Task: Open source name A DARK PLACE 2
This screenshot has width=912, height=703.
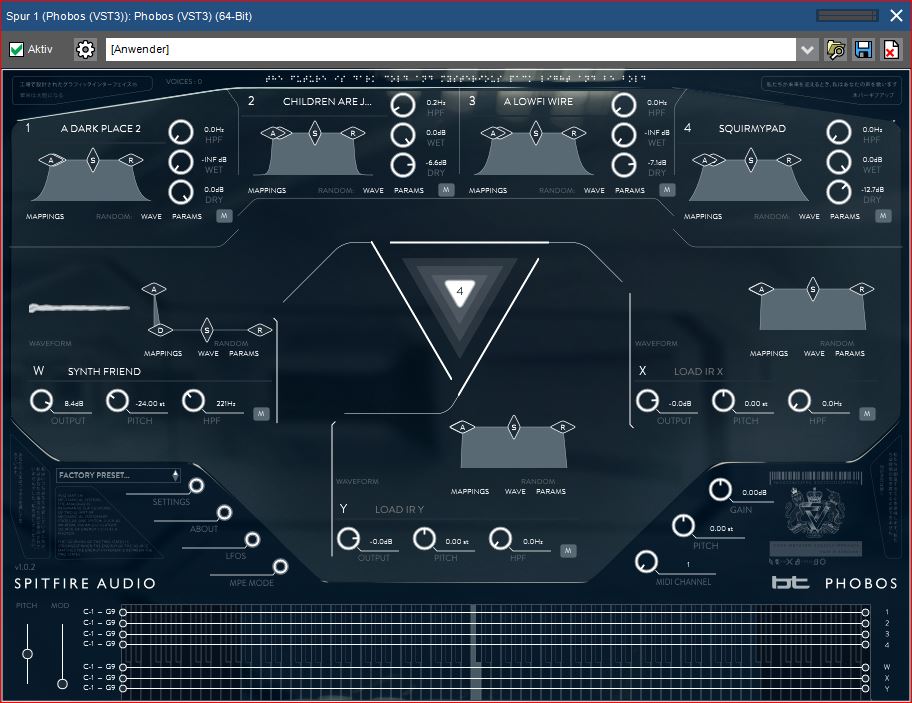Action: pyautogui.click(x=101, y=129)
